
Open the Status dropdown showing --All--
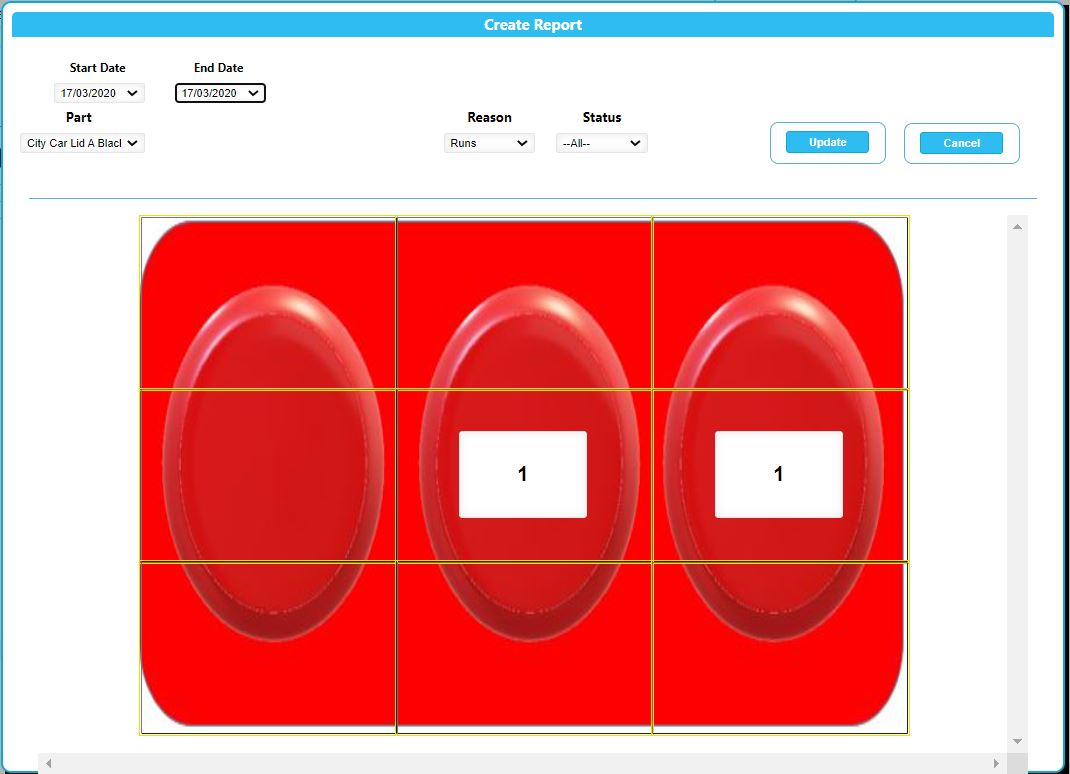(601, 143)
